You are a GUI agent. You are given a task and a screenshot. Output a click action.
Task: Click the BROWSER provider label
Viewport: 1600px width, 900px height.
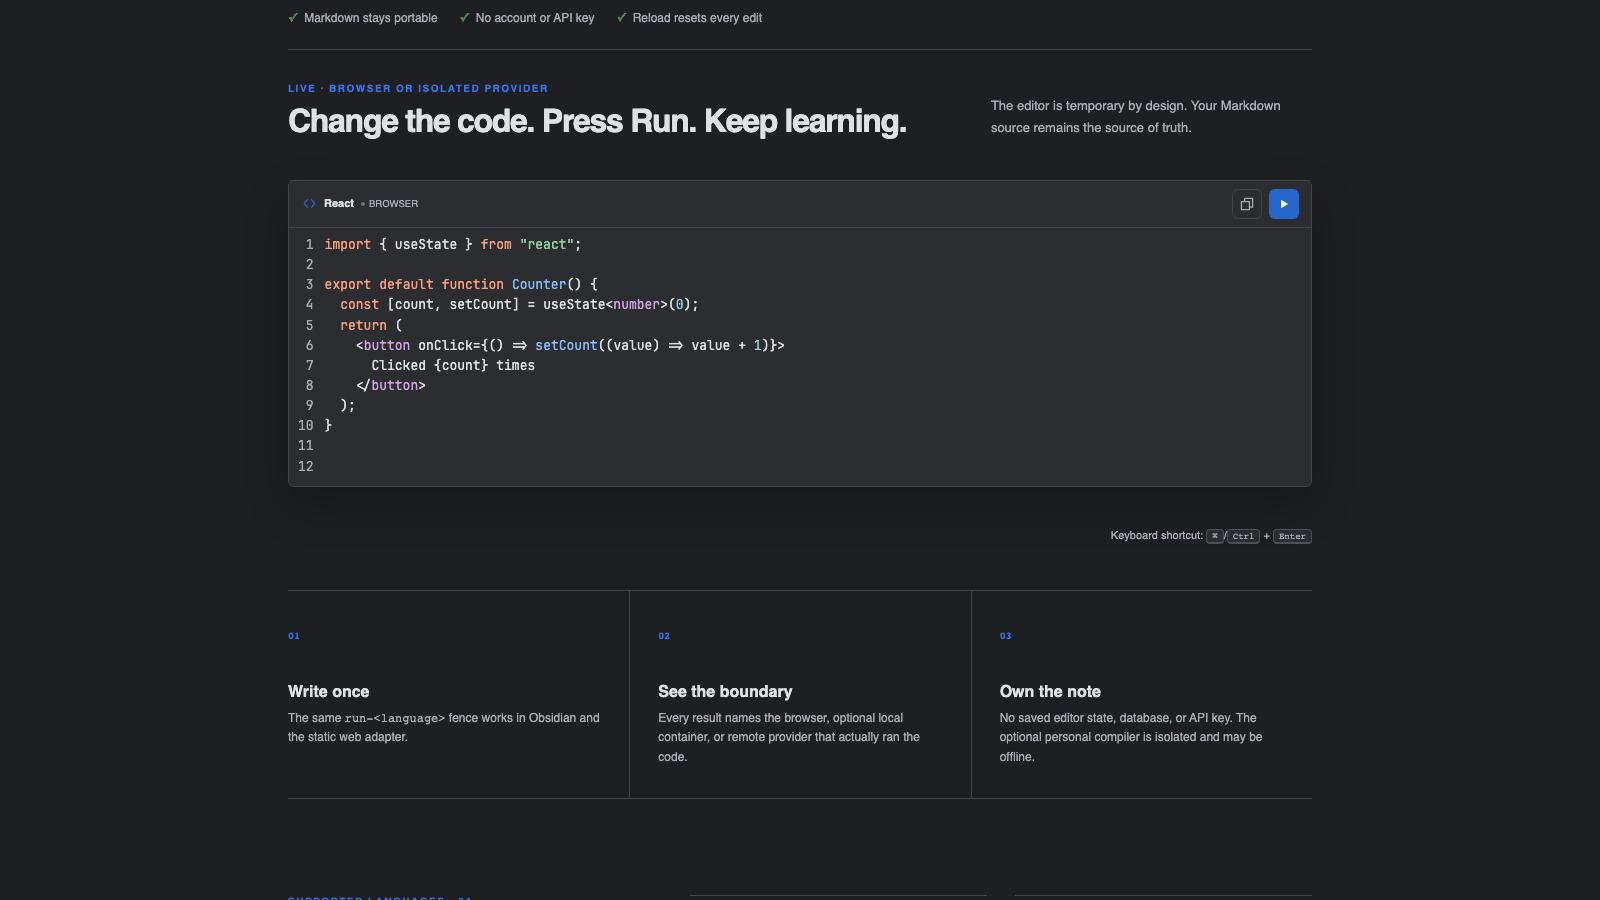[x=393, y=203]
